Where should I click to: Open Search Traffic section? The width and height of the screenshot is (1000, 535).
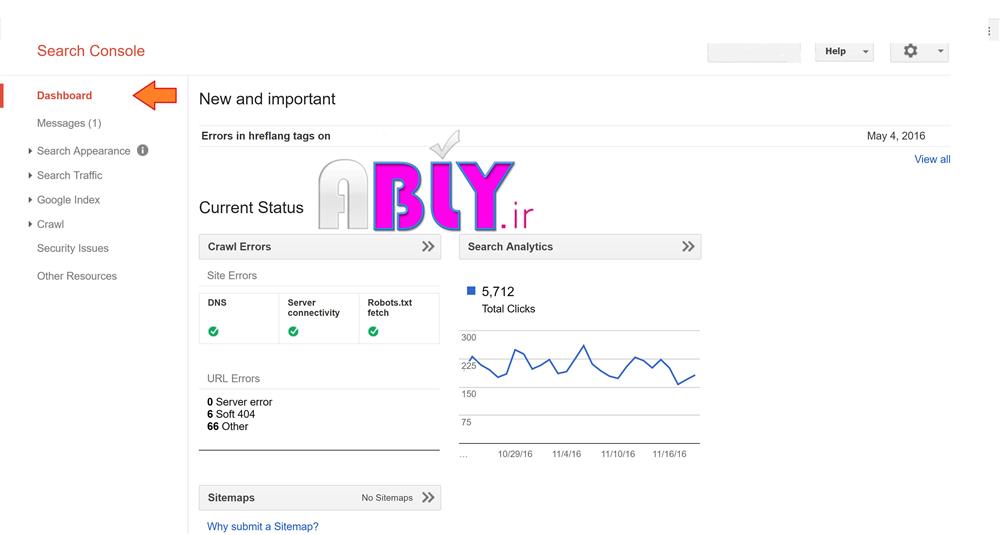[x=70, y=175]
